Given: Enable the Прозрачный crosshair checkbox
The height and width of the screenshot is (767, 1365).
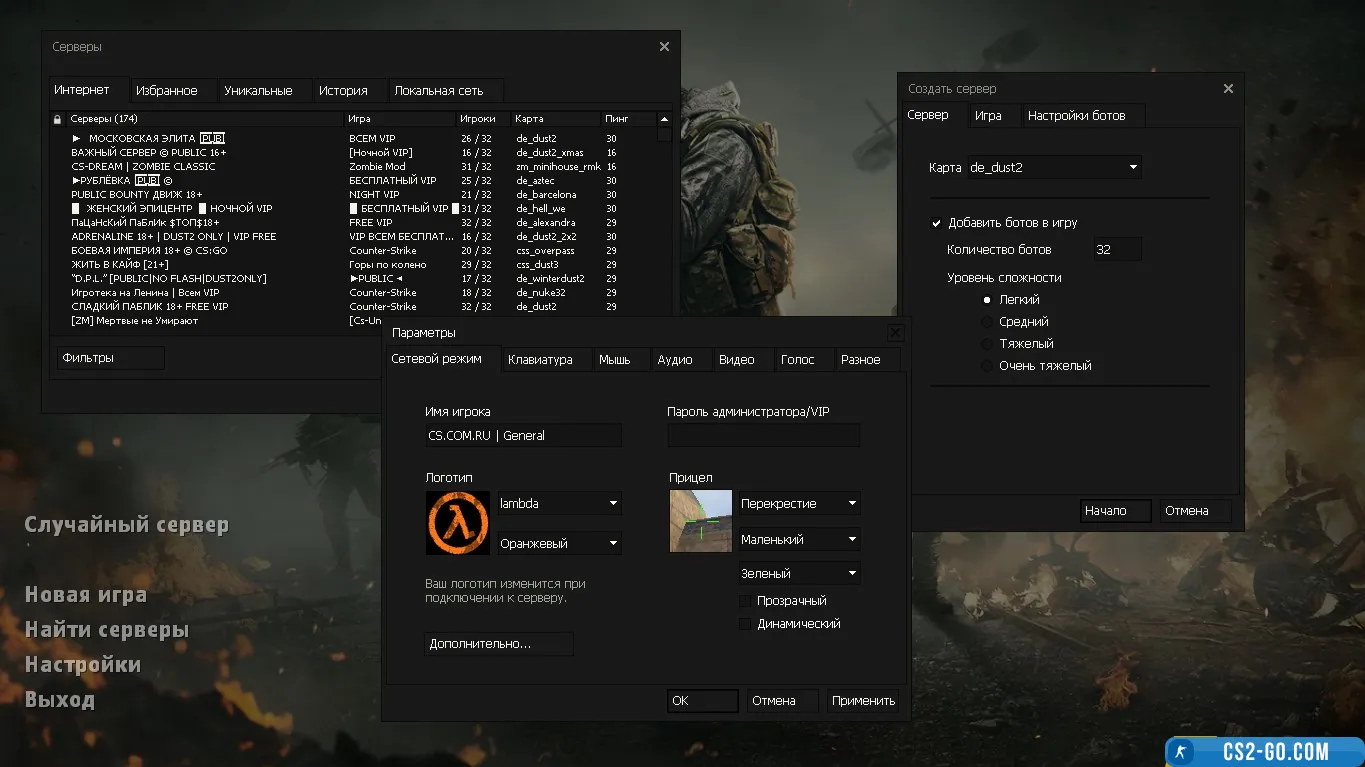Looking at the screenshot, I should point(745,601).
